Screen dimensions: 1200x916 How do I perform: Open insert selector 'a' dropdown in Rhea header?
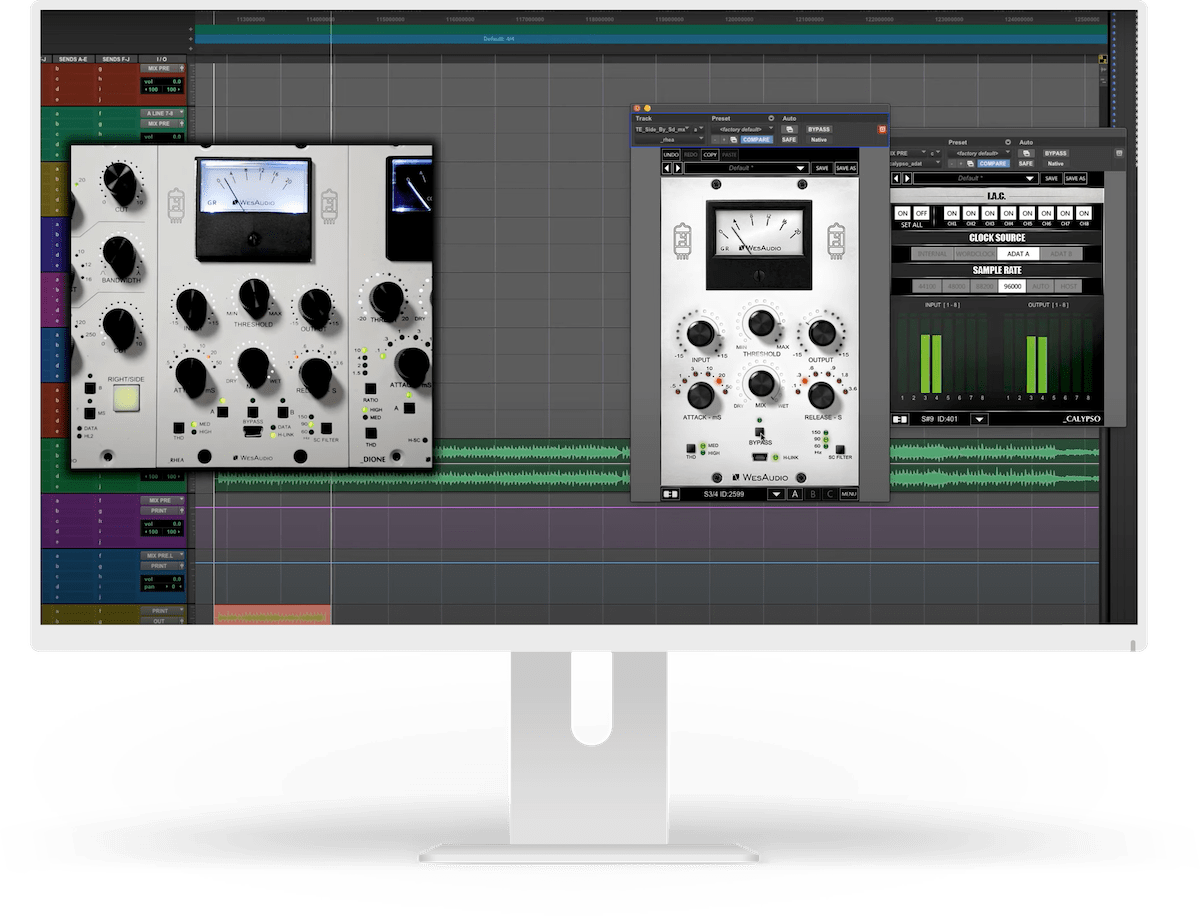(698, 129)
